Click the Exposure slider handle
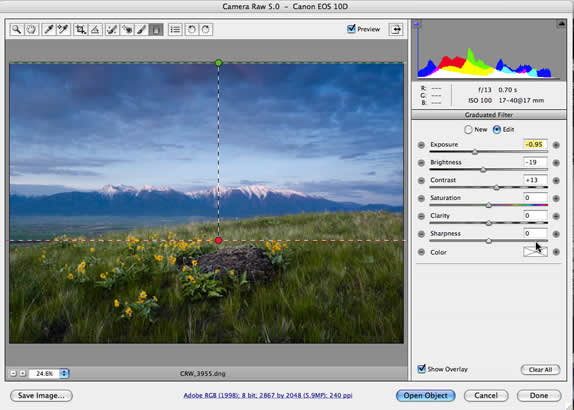The width and height of the screenshot is (574, 410). [475, 152]
